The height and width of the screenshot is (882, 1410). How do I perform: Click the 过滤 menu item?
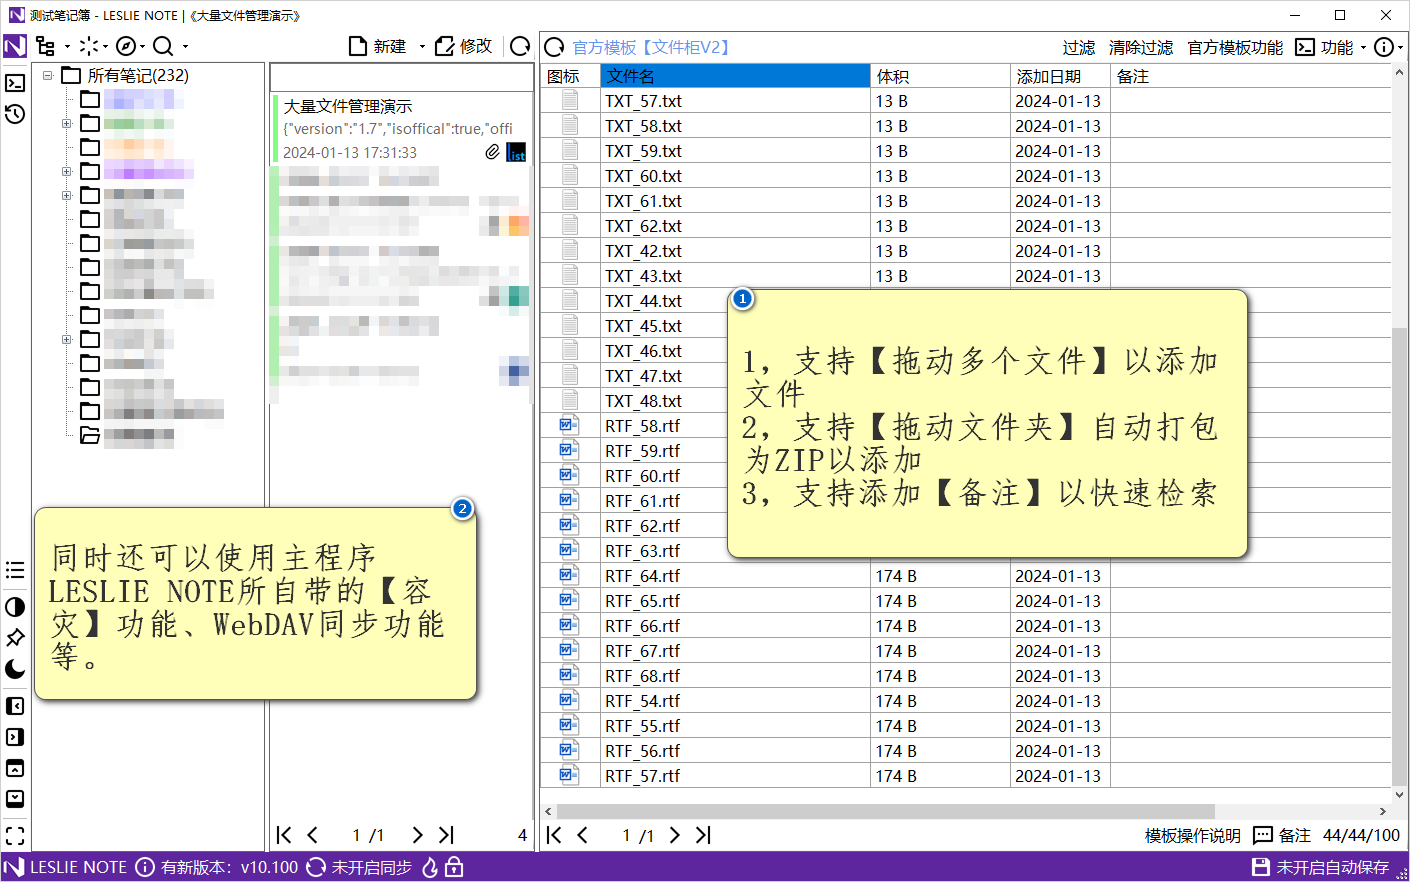1078,47
